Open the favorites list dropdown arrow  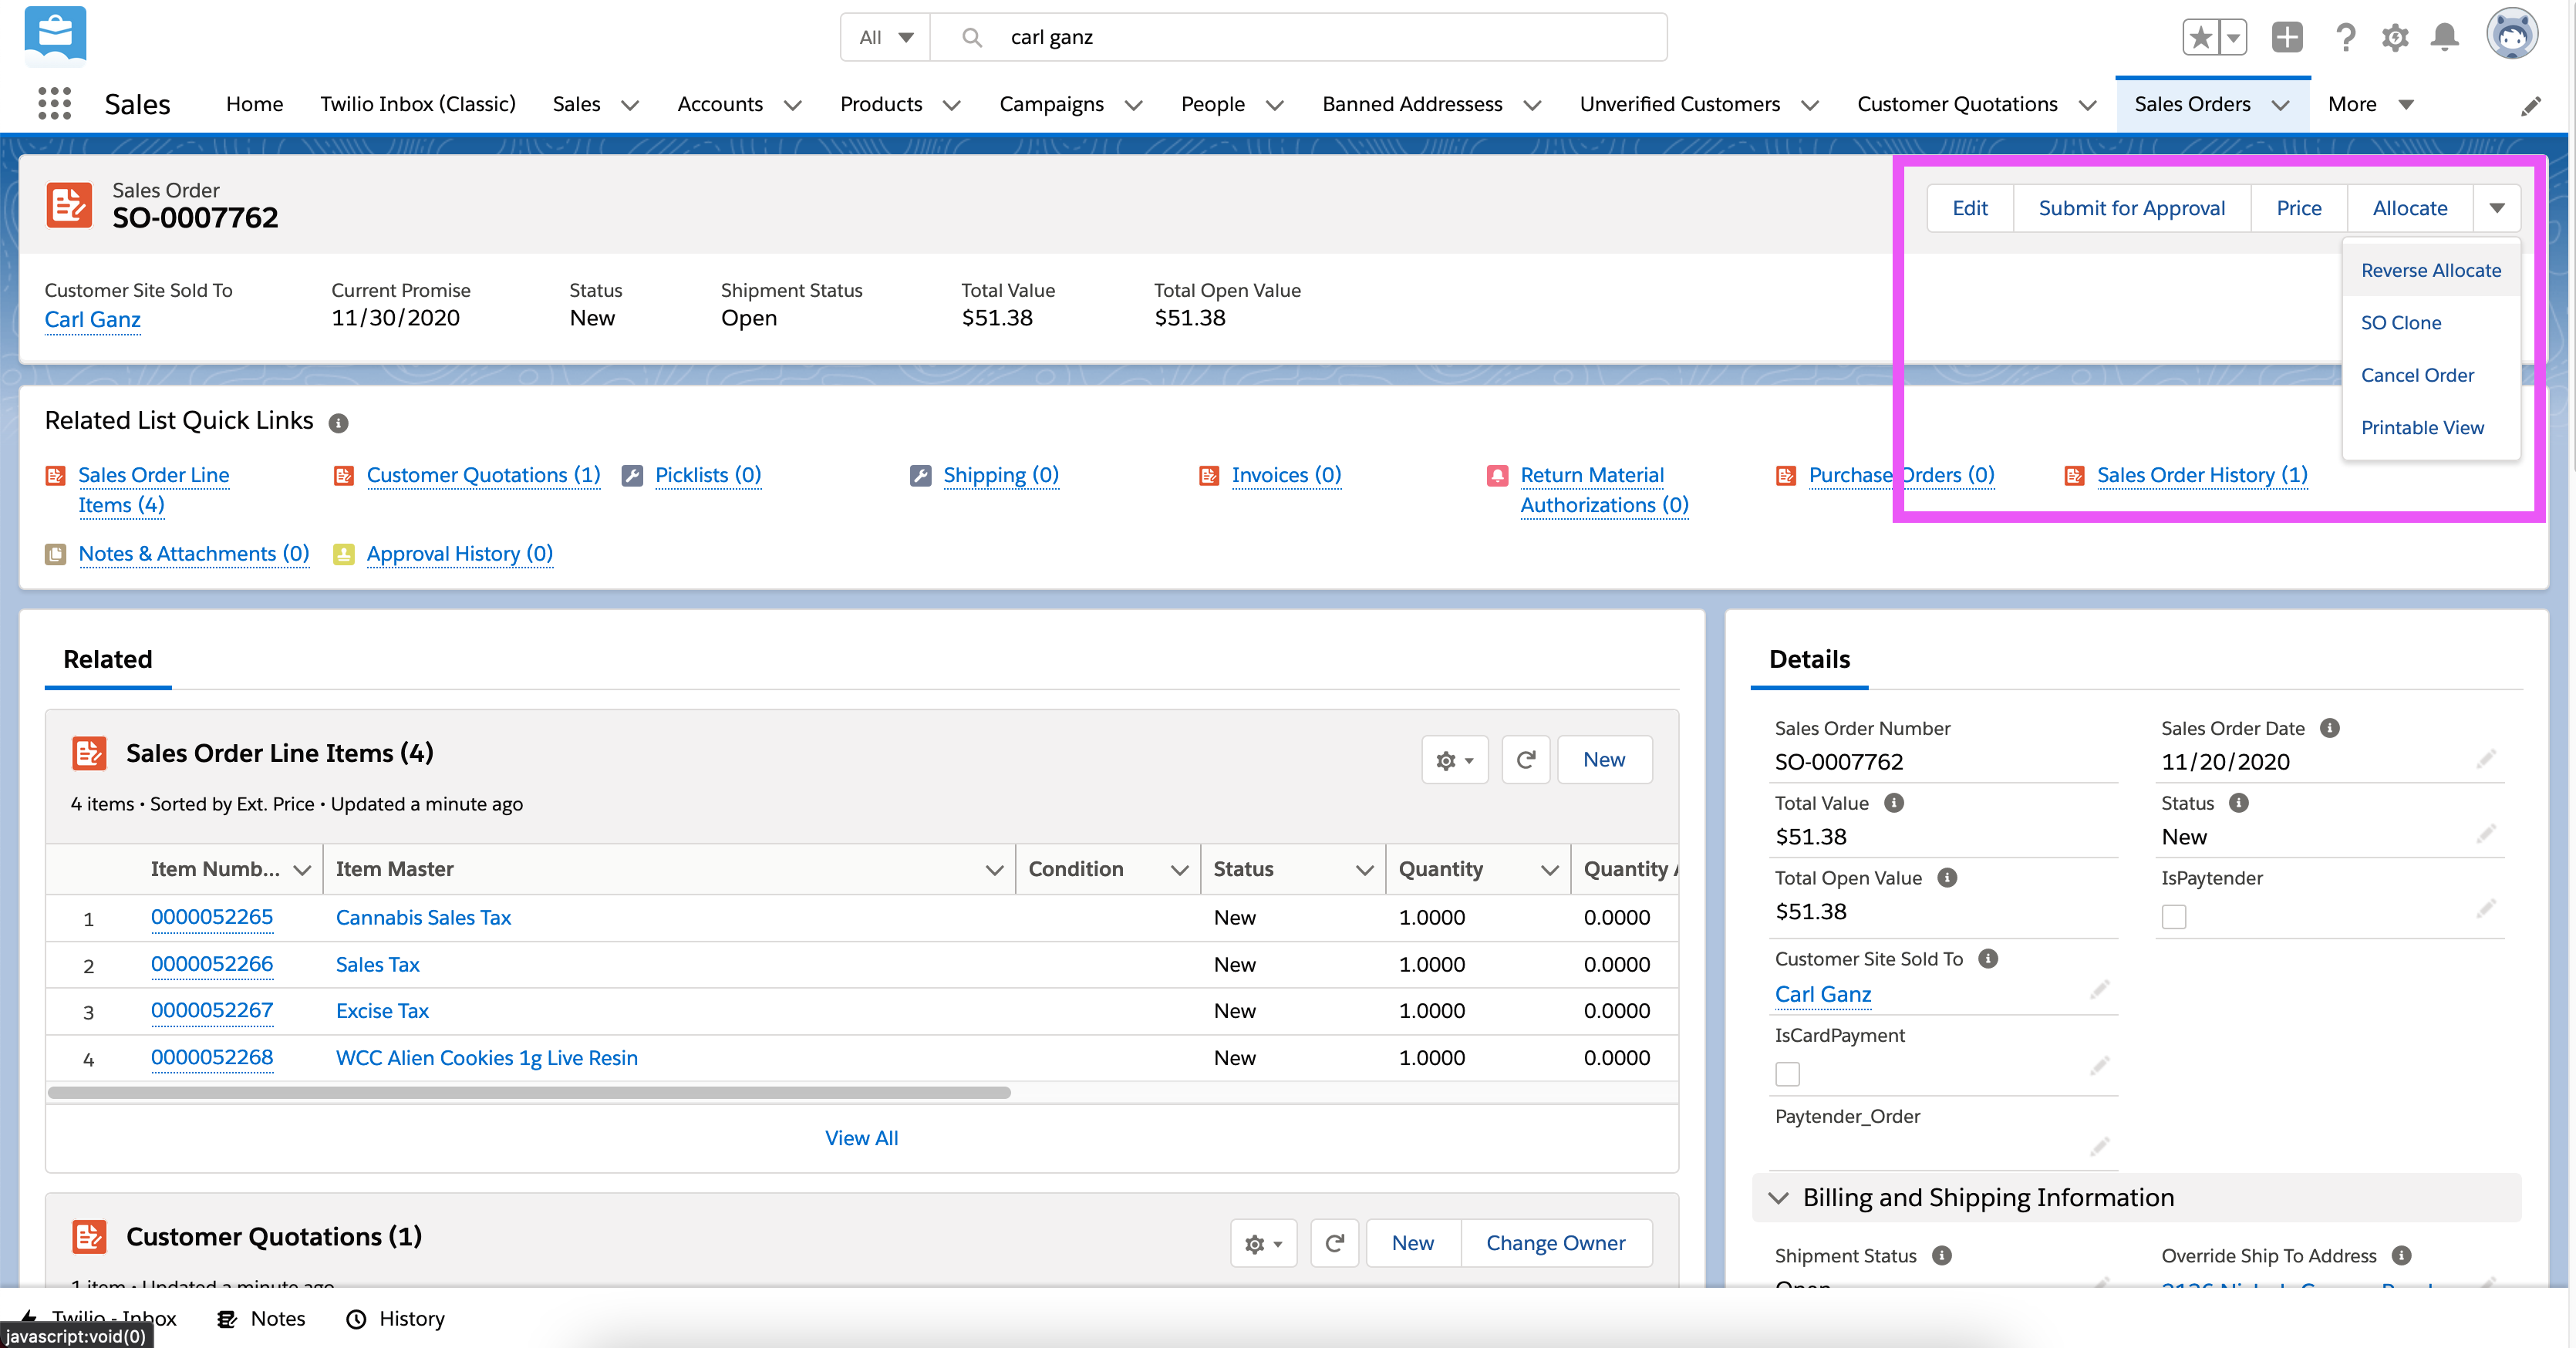pyautogui.click(x=2233, y=38)
